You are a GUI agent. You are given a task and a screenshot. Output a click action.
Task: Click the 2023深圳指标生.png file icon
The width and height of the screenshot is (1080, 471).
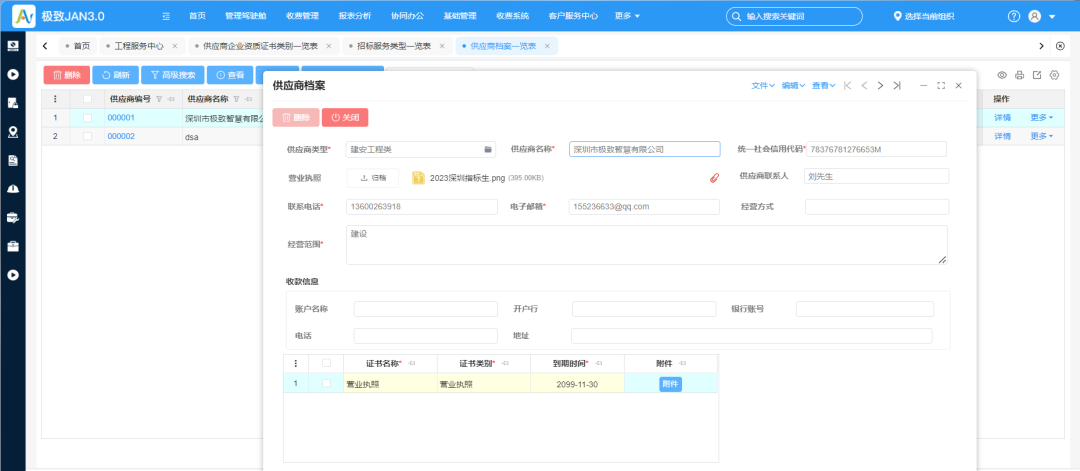tap(418, 178)
